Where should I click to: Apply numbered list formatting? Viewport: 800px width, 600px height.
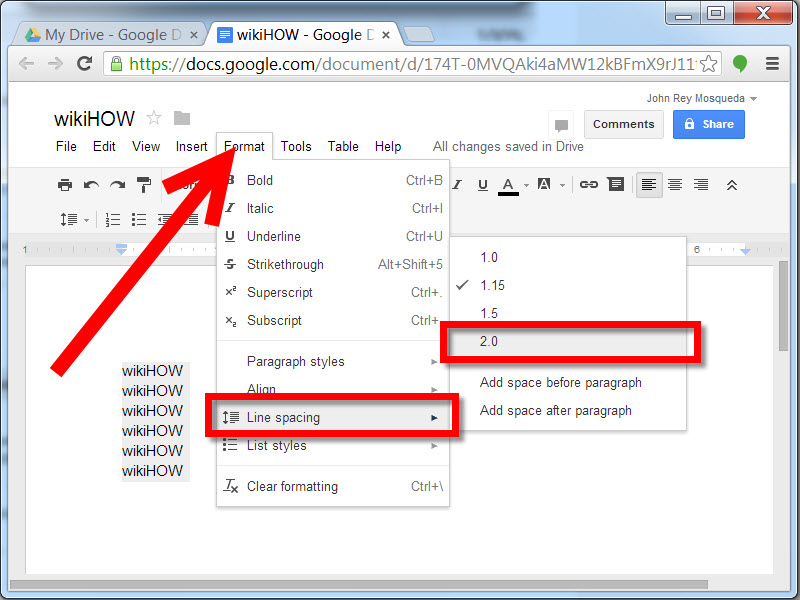click(x=113, y=220)
